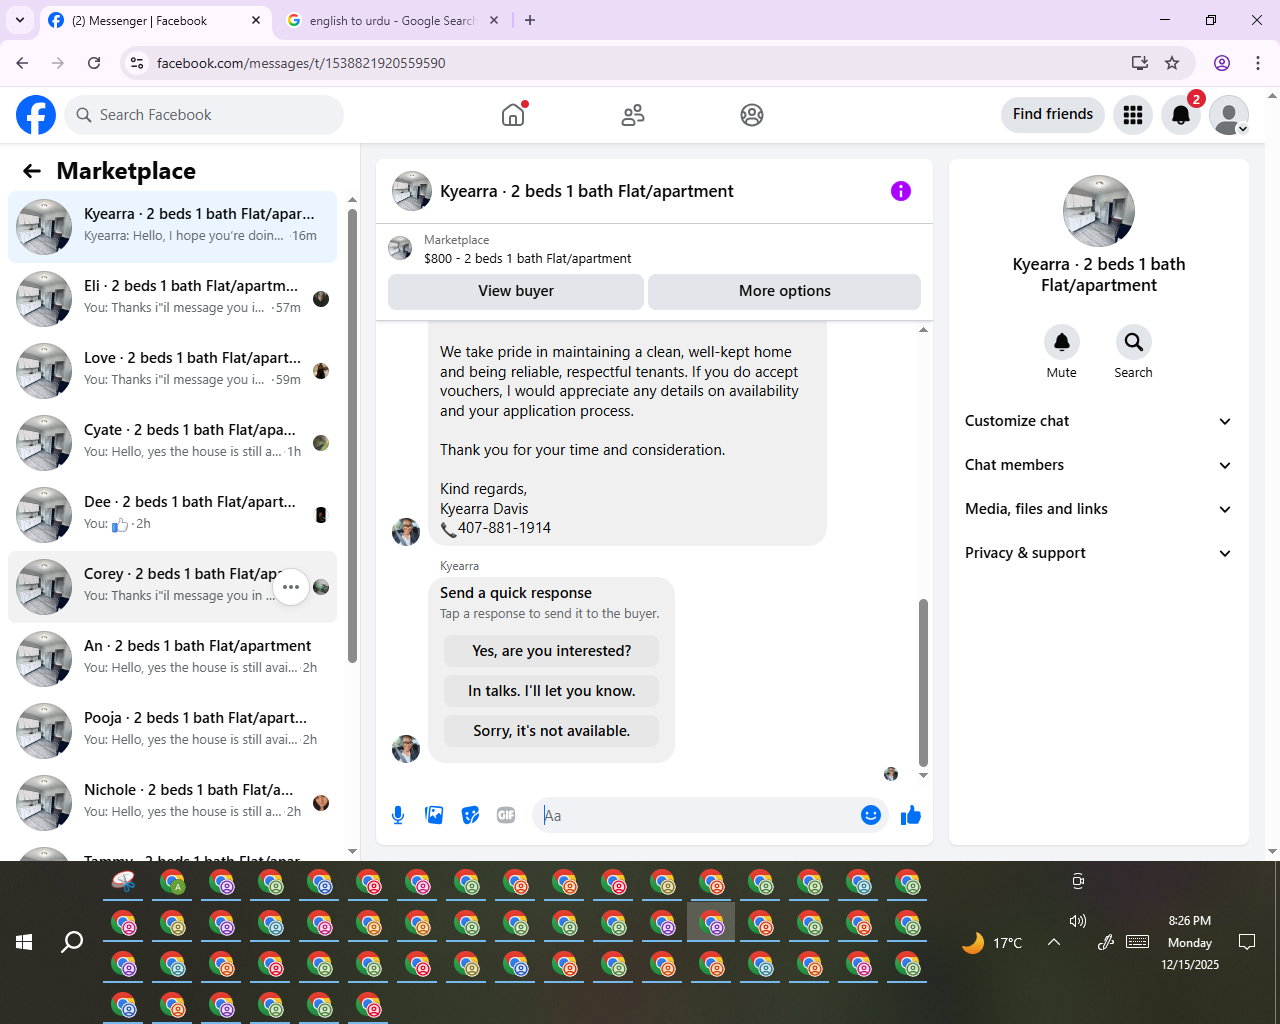The height and width of the screenshot is (1024, 1280).
Task: Click the message scrollbar in the chat pane
Action: tap(923, 682)
